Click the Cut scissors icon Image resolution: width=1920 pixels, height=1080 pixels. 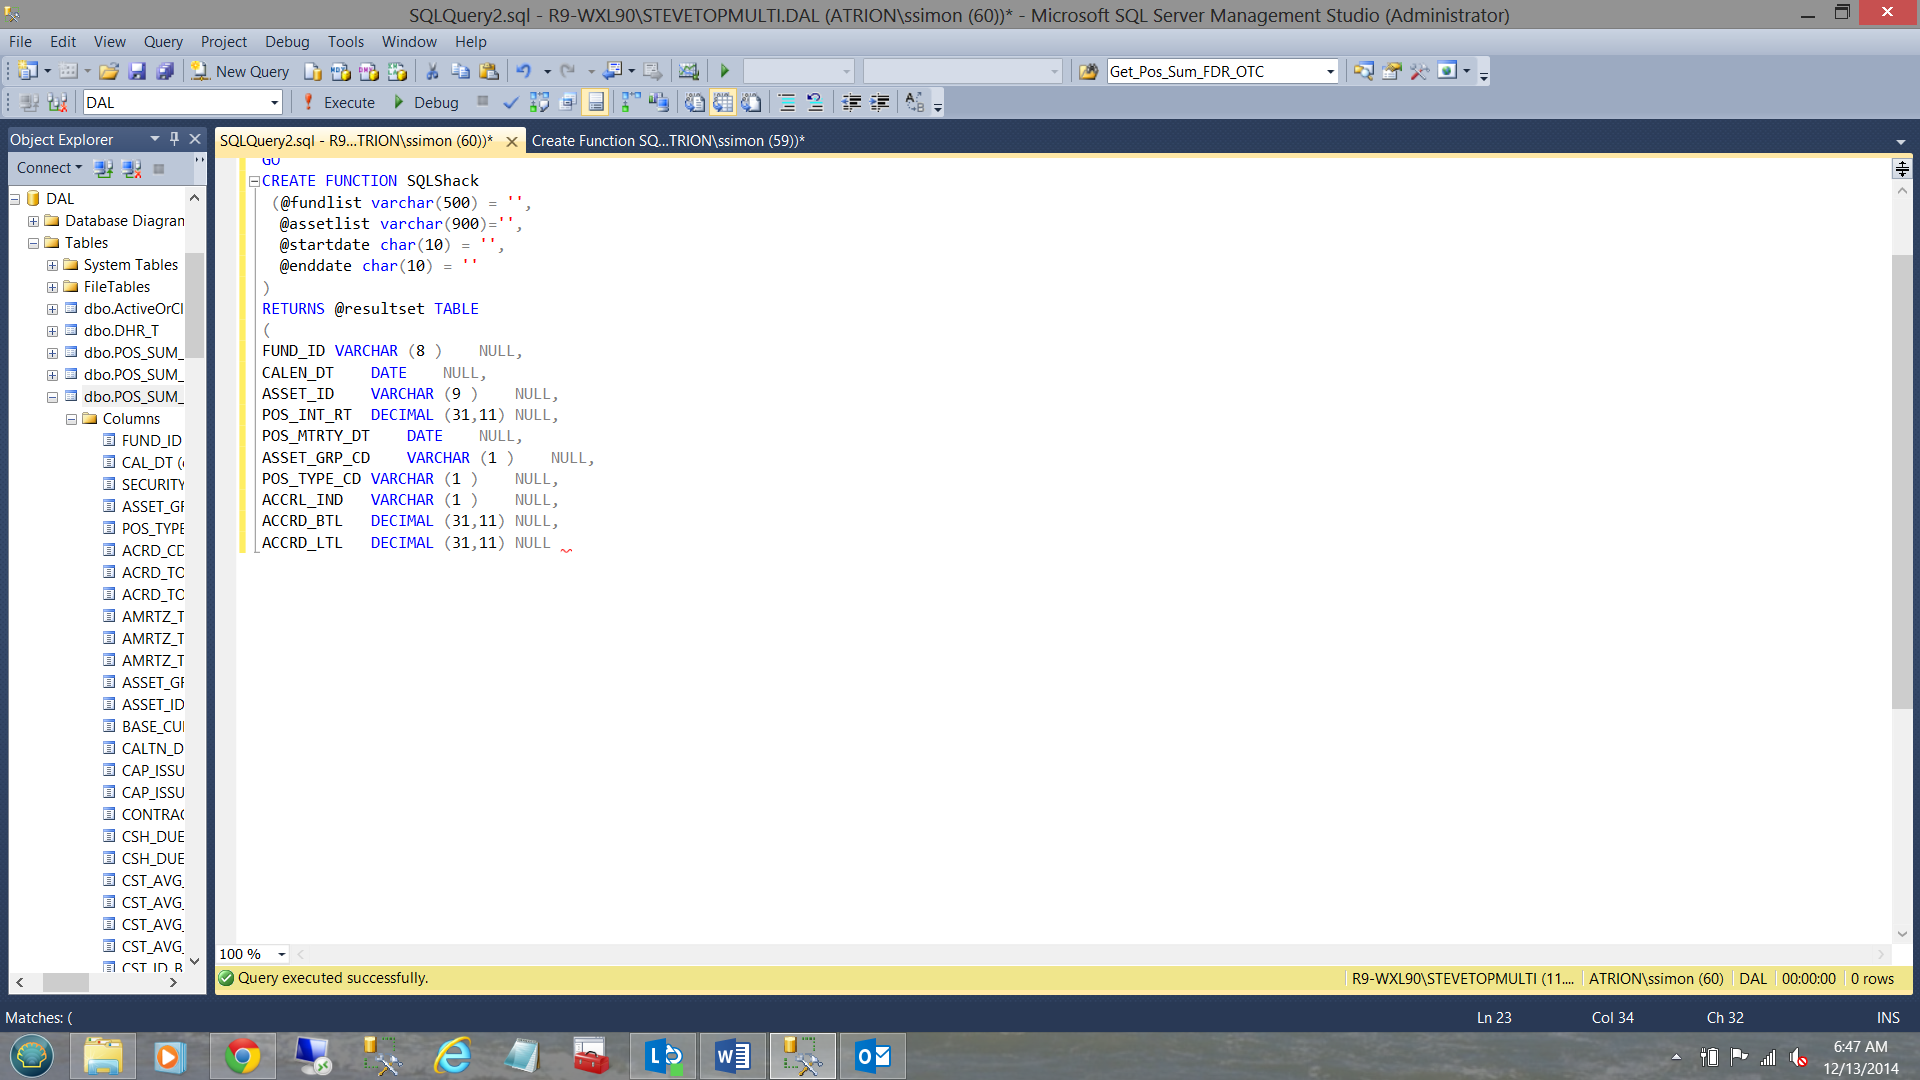point(432,72)
